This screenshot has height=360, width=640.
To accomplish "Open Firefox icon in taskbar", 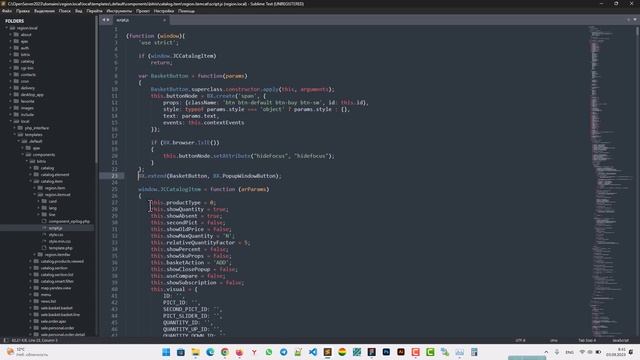I will pos(239,352).
